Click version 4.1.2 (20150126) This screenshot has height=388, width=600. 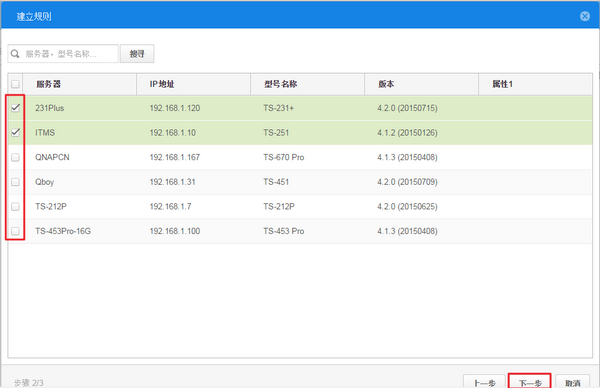click(407, 132)
